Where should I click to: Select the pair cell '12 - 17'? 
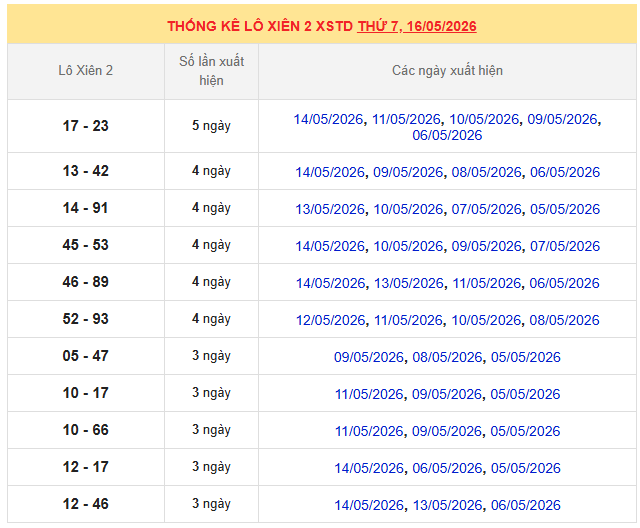[x=86, y=467]
